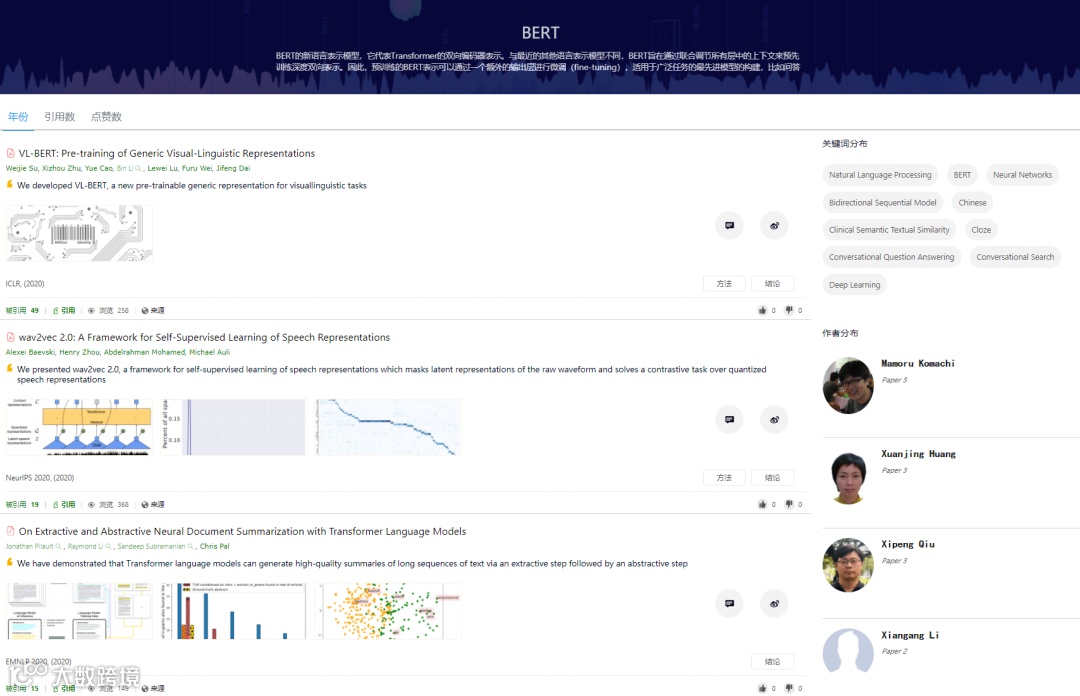
Task: Open the scatter plot thumbnail of the Summarization paper
Action: pyautogui.click(x=388, y=611)
